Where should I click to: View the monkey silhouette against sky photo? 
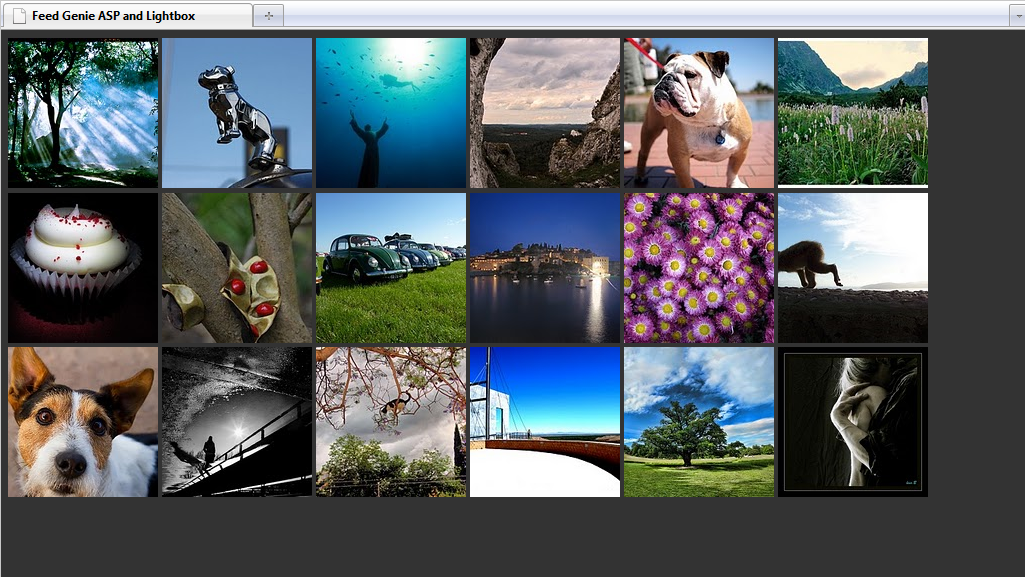point(852,267)
